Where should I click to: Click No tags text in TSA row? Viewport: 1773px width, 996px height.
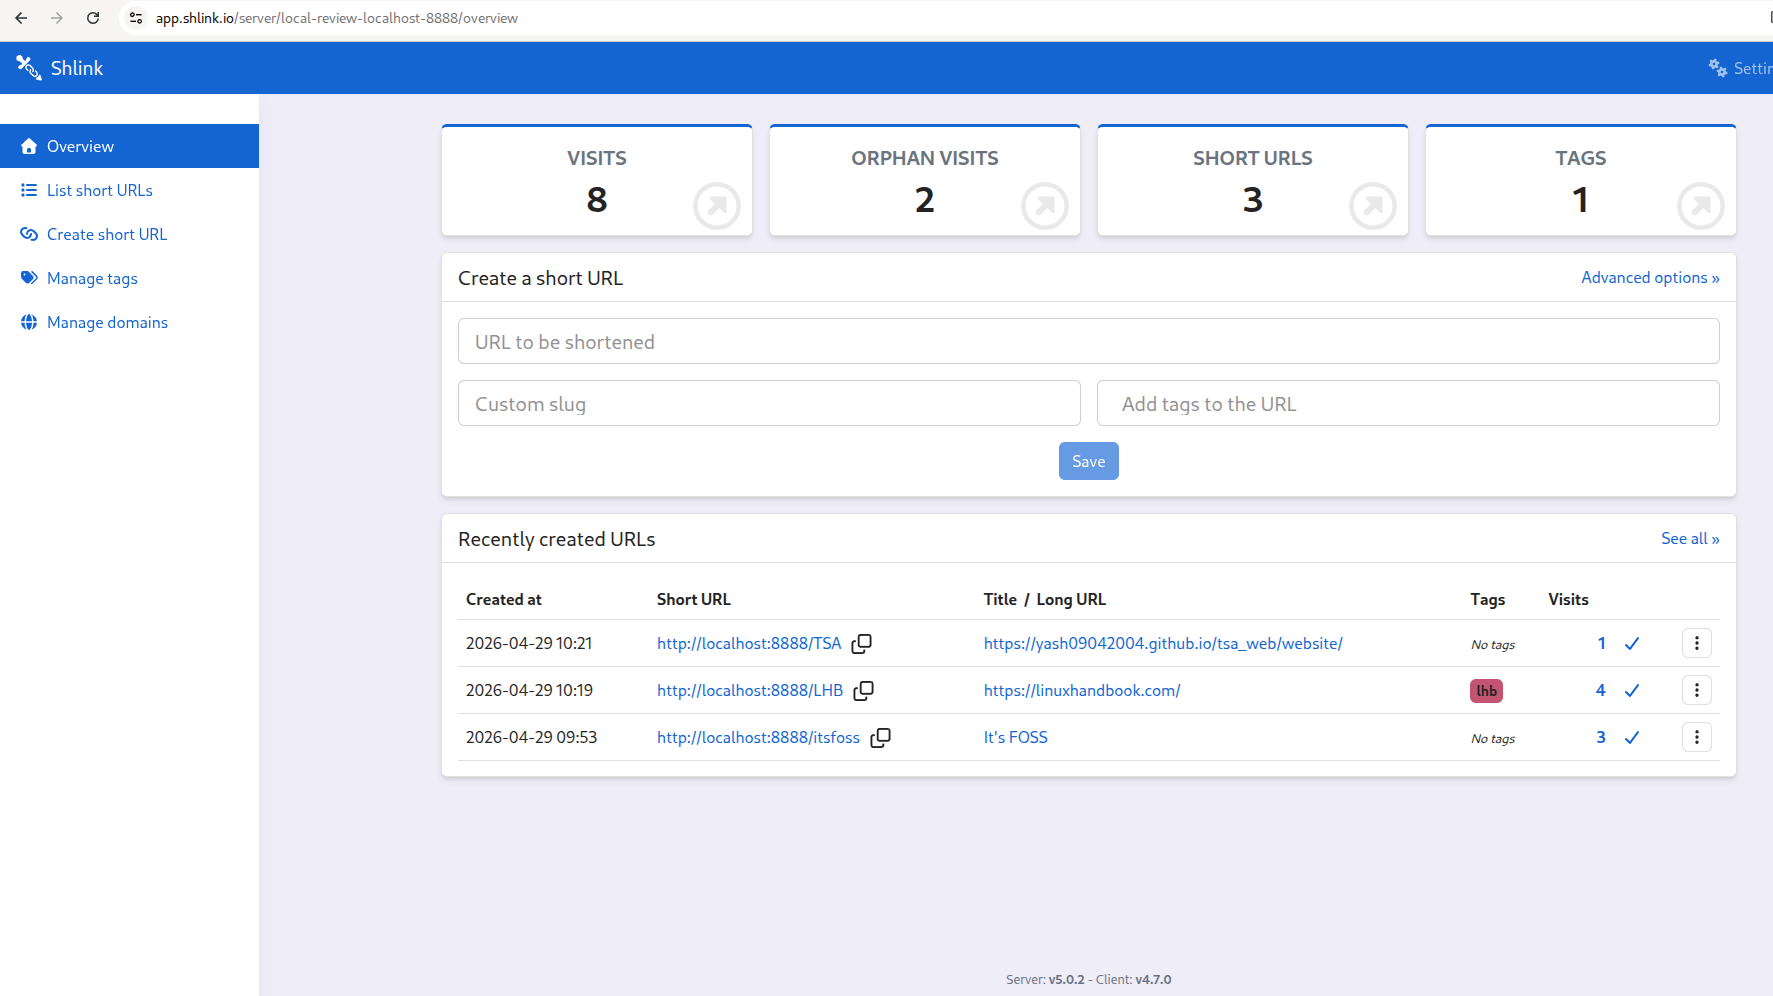pos(1493,645)
